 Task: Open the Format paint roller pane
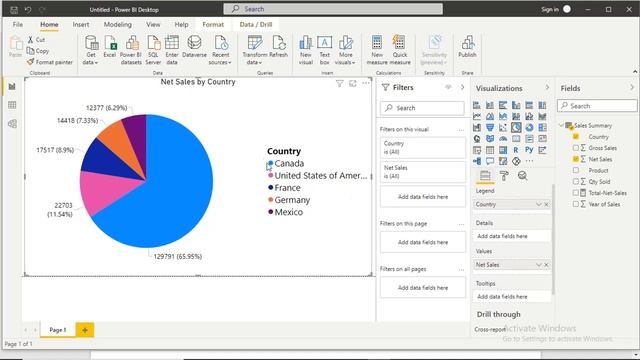point(504,176)
